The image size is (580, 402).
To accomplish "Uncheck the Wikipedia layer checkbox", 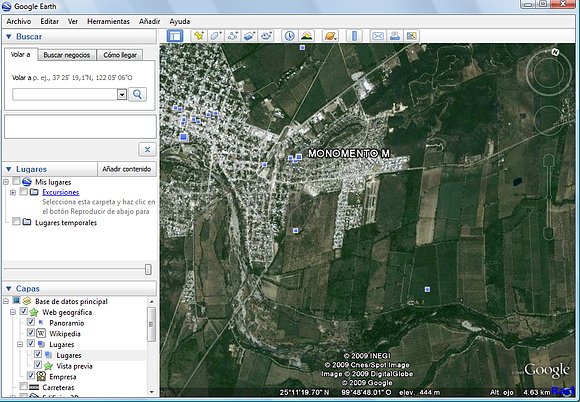I will 31,333.
